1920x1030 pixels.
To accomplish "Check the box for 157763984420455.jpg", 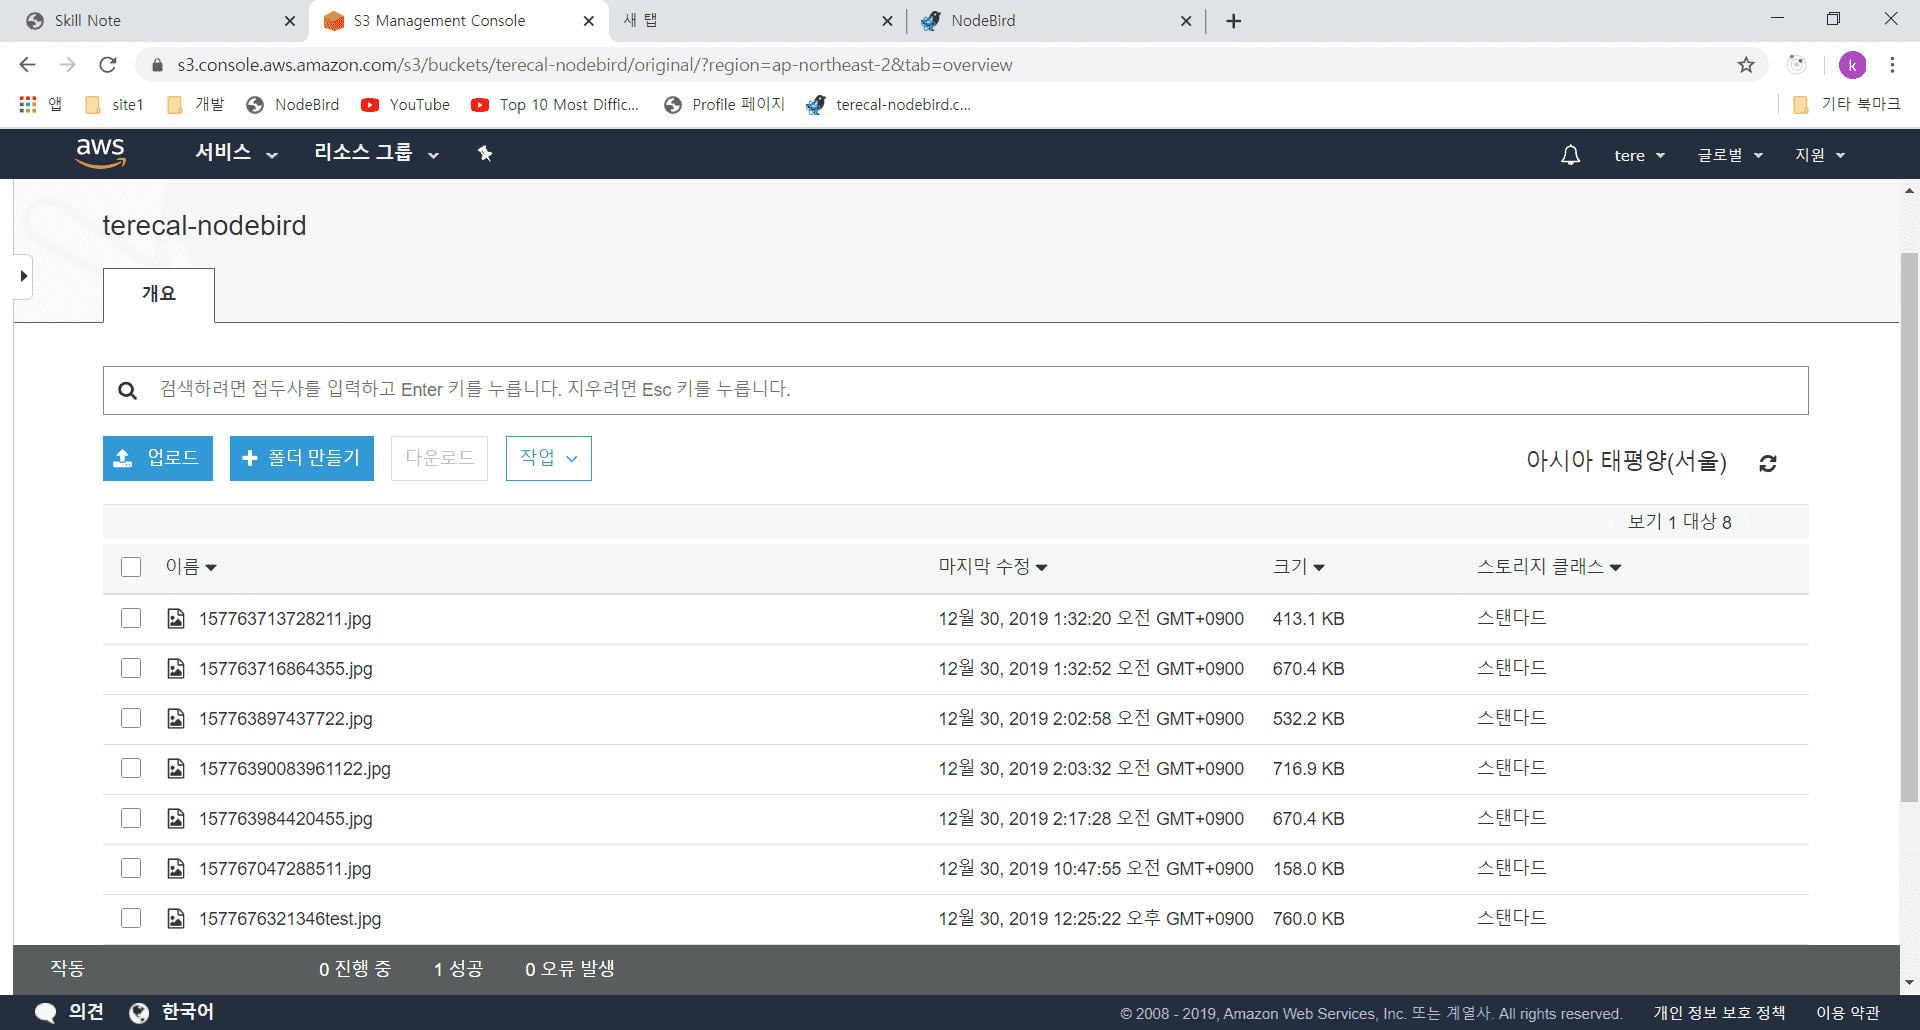I will [x=131, y=818].
